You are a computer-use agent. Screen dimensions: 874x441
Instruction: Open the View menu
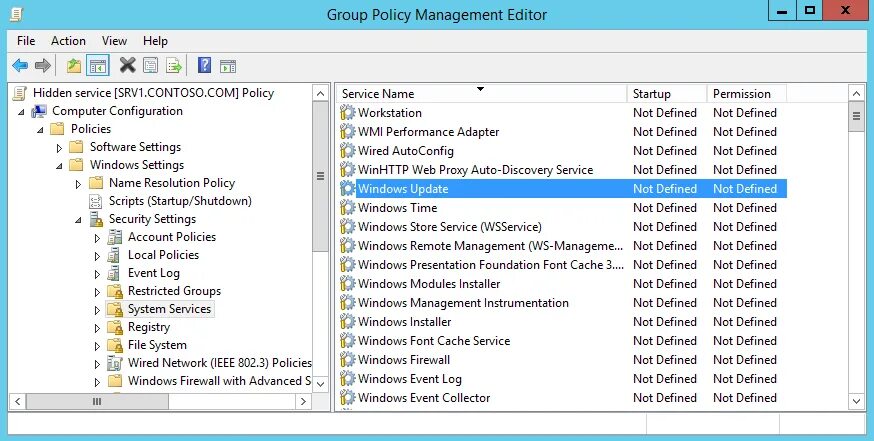click(x=114, y=41)
